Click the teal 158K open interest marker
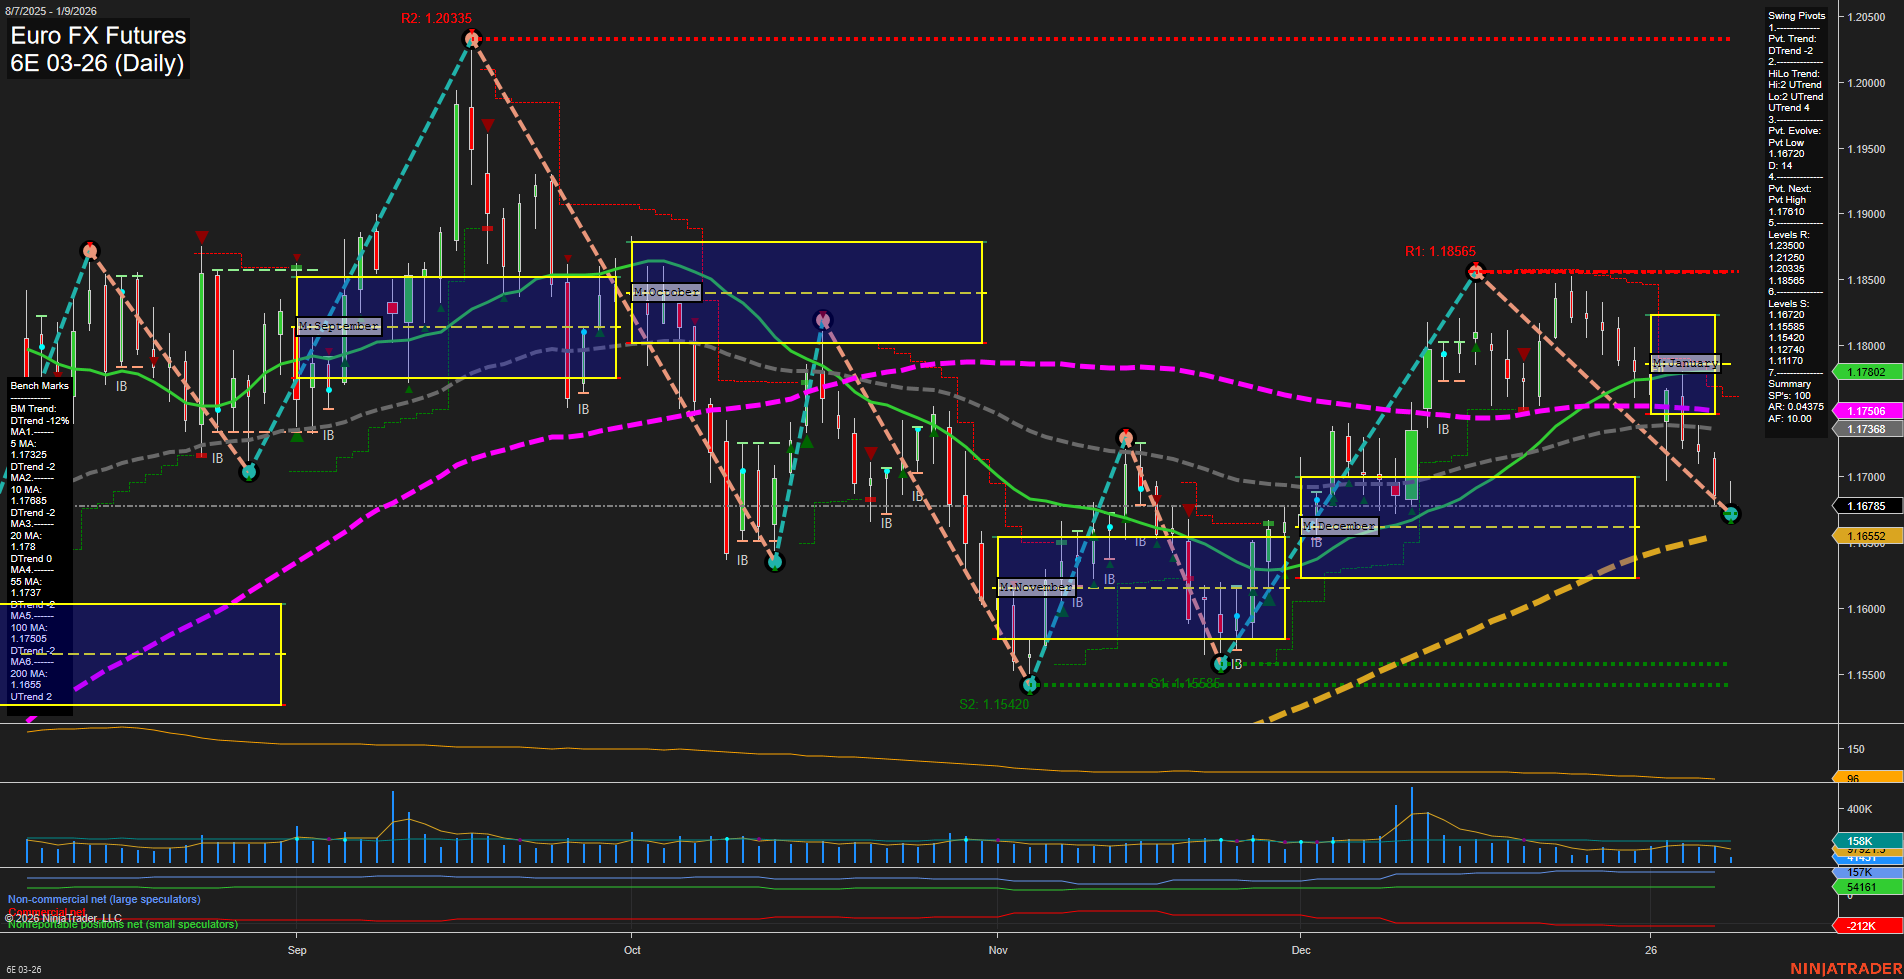Image resolution: width=1904 pixels, height=979 pixels. coord(1860,841)
